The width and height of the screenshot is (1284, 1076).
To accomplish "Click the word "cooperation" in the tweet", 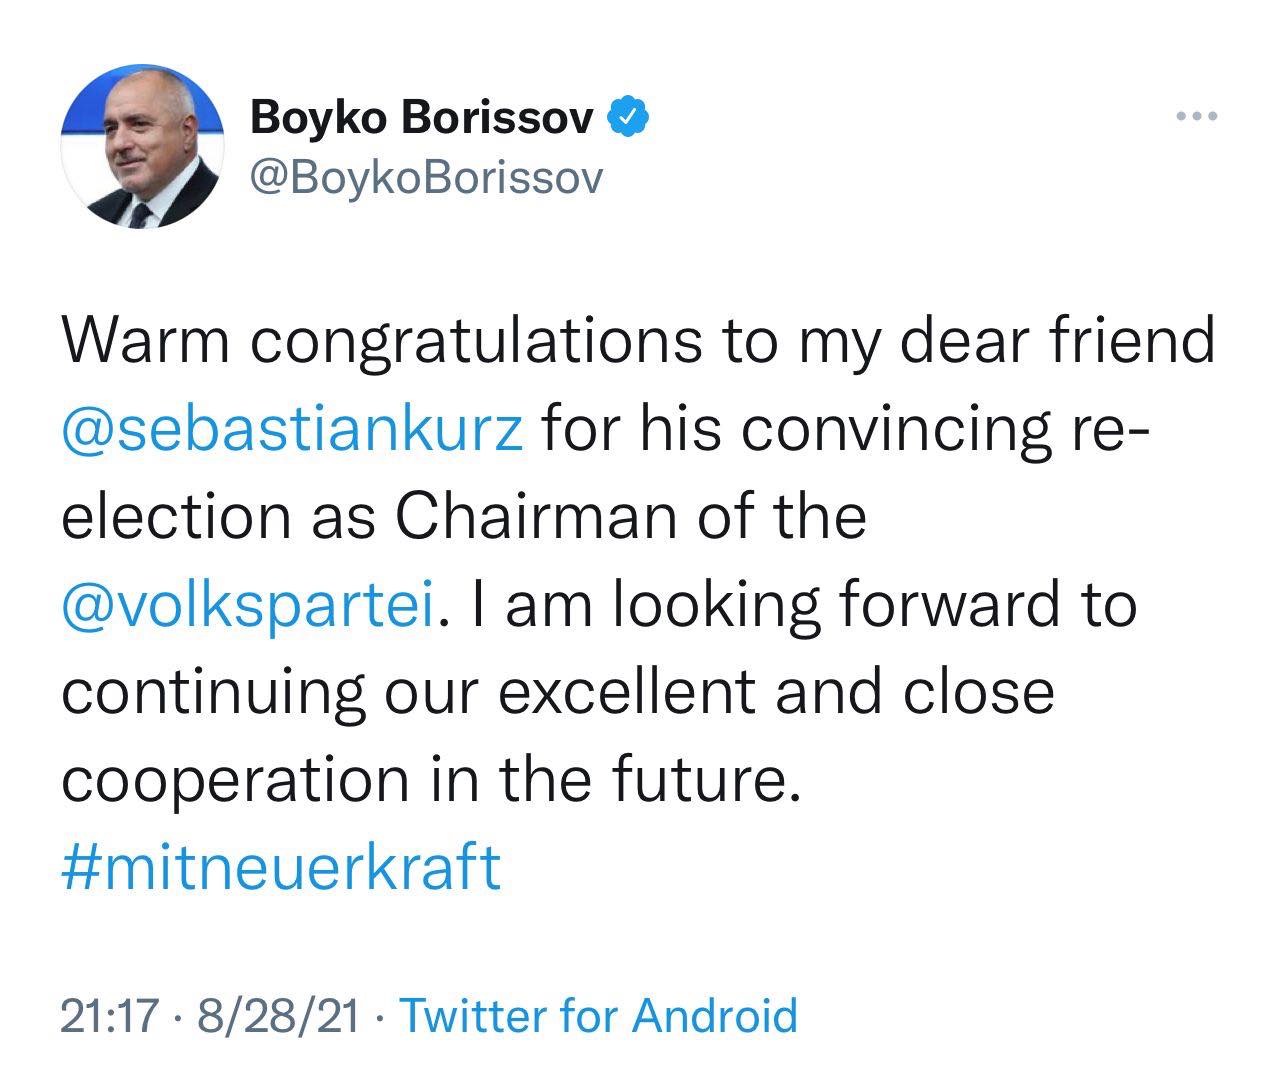I will (236, 779).
